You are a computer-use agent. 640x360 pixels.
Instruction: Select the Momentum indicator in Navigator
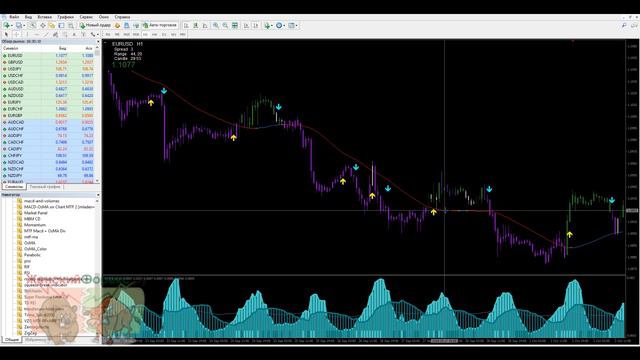pos(35,225)
